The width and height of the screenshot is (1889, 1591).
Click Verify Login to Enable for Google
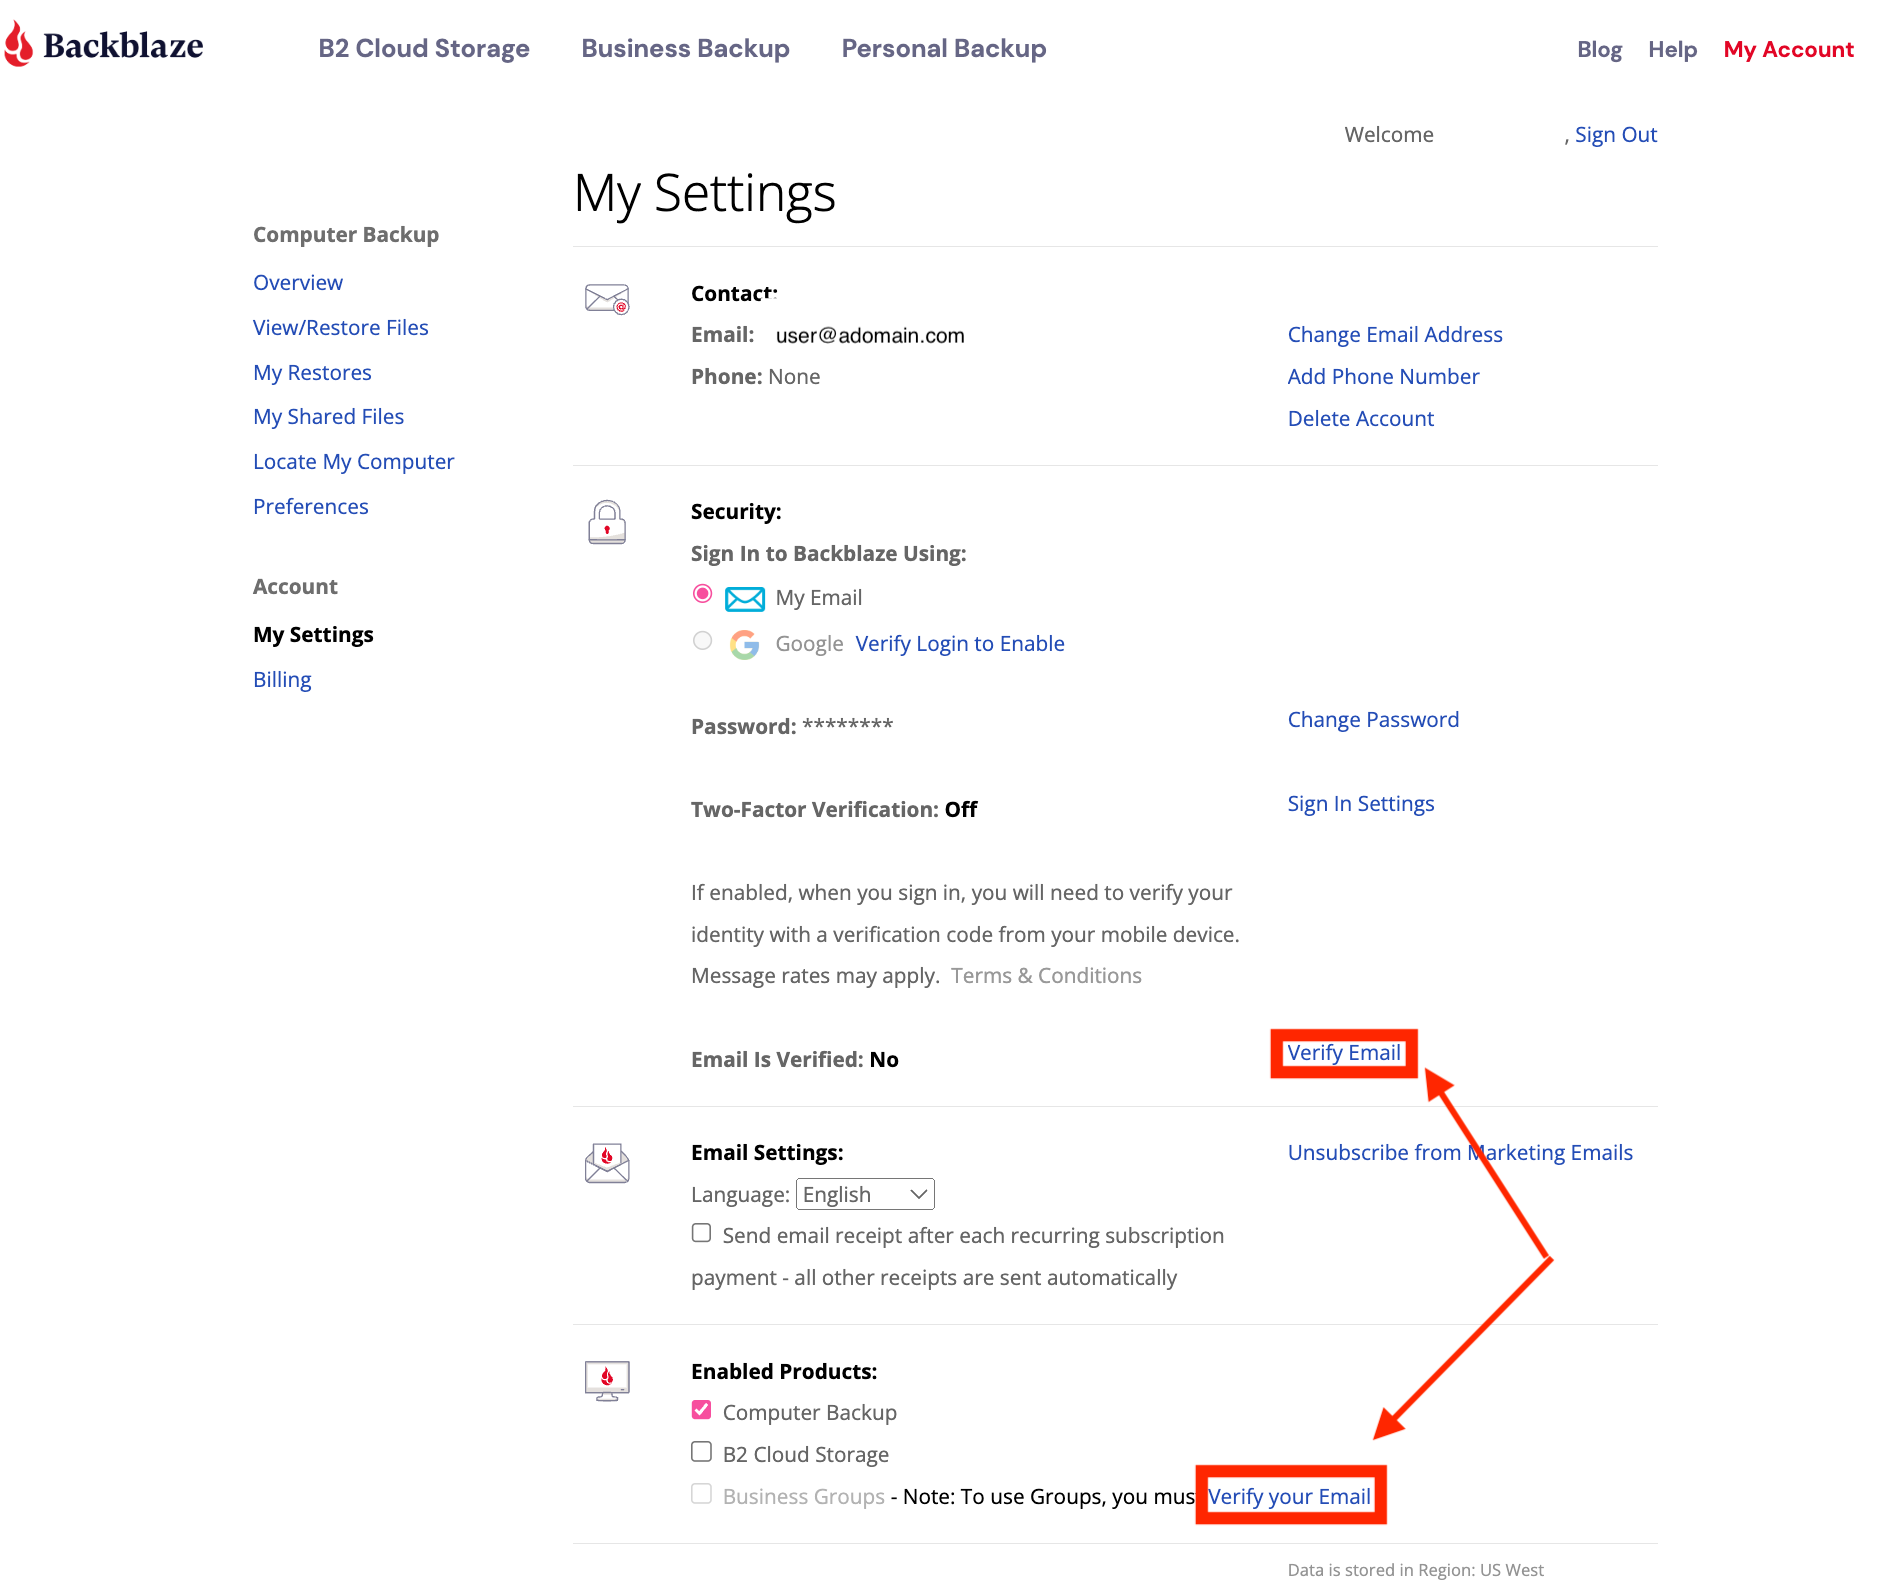click(960, 643)
